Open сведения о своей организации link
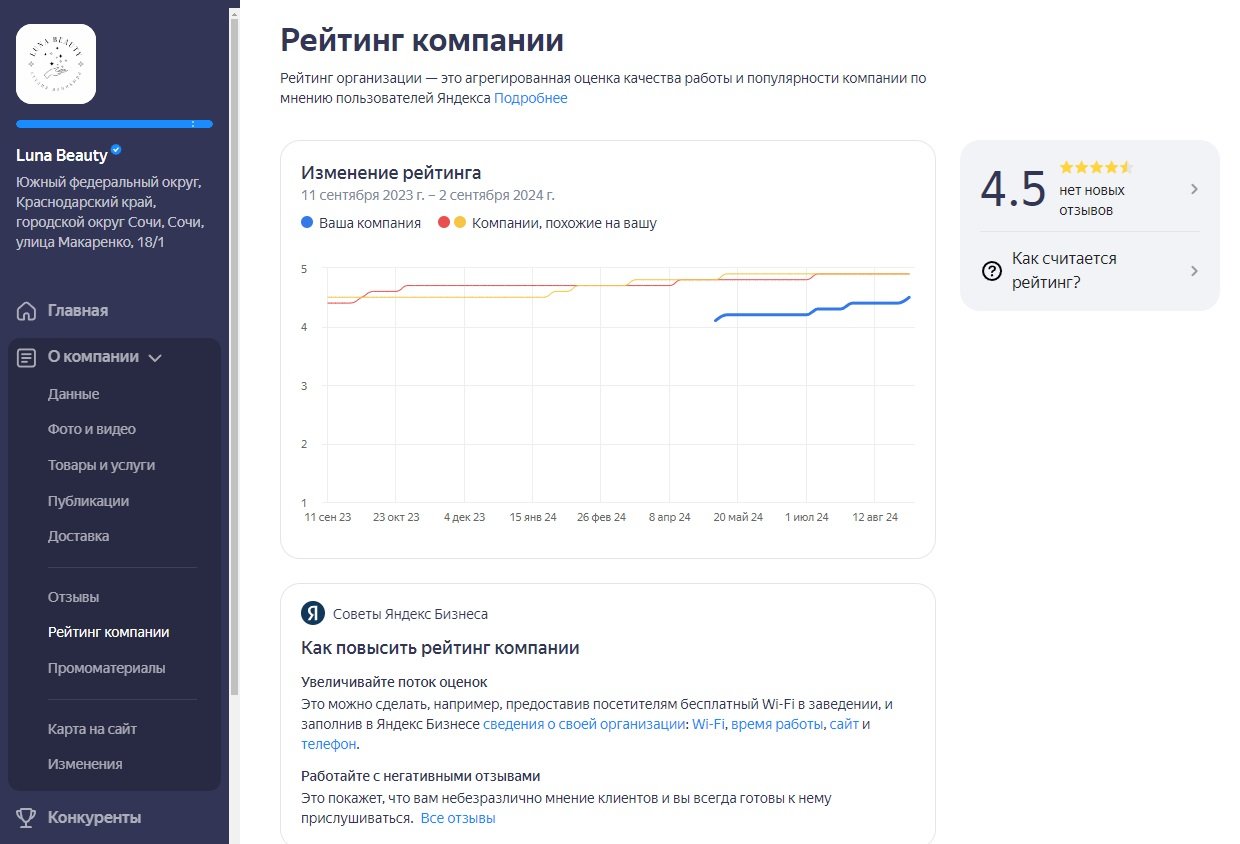This screenshot has height=844, width=1240. point(586,724)
